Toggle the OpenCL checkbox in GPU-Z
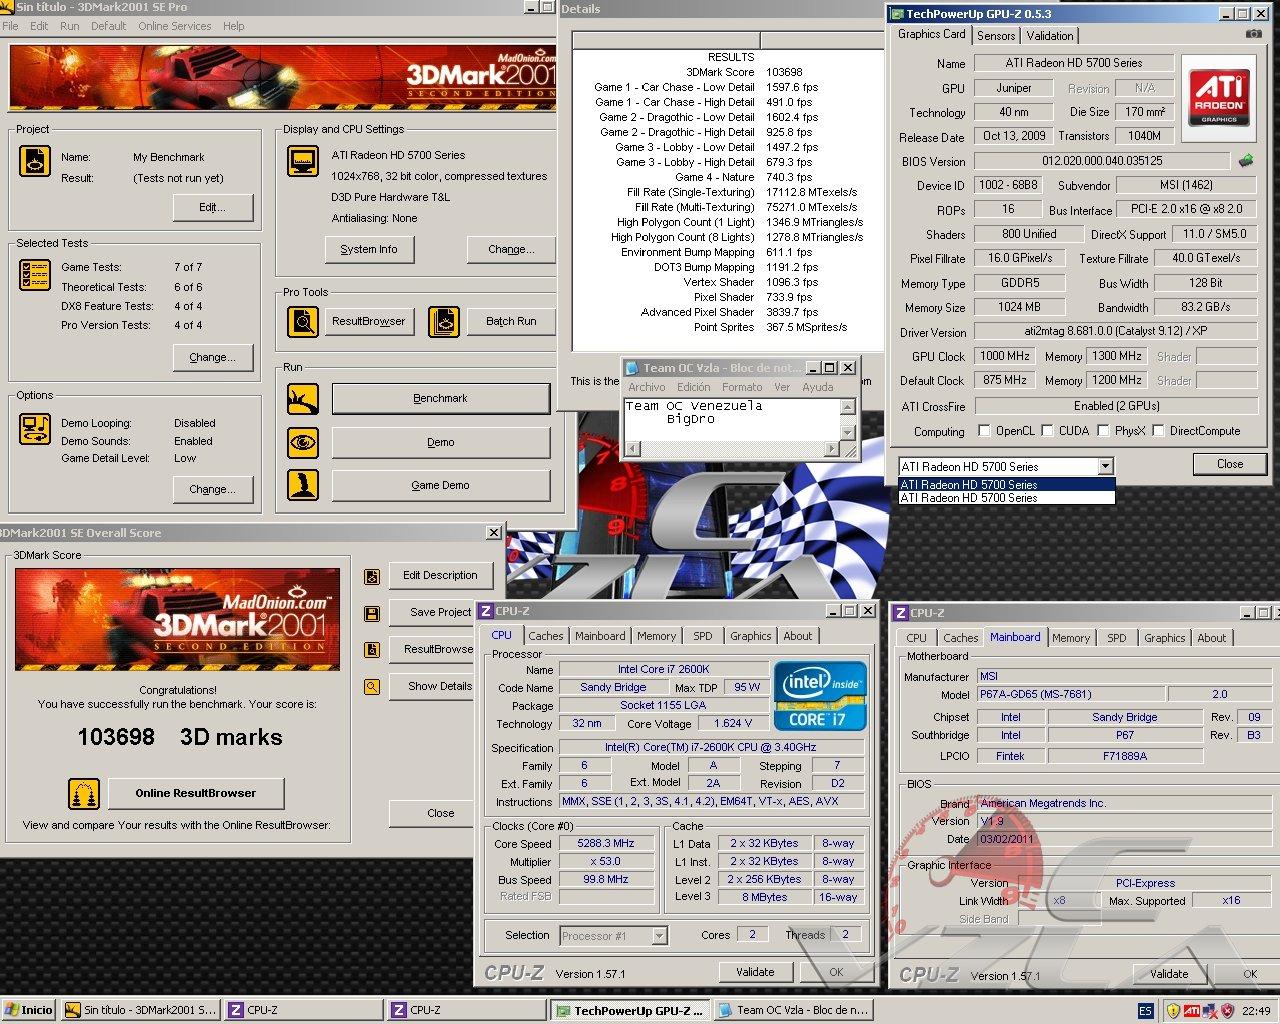This screenshot has height=1024, width=1280. click(x=985, y=431)
